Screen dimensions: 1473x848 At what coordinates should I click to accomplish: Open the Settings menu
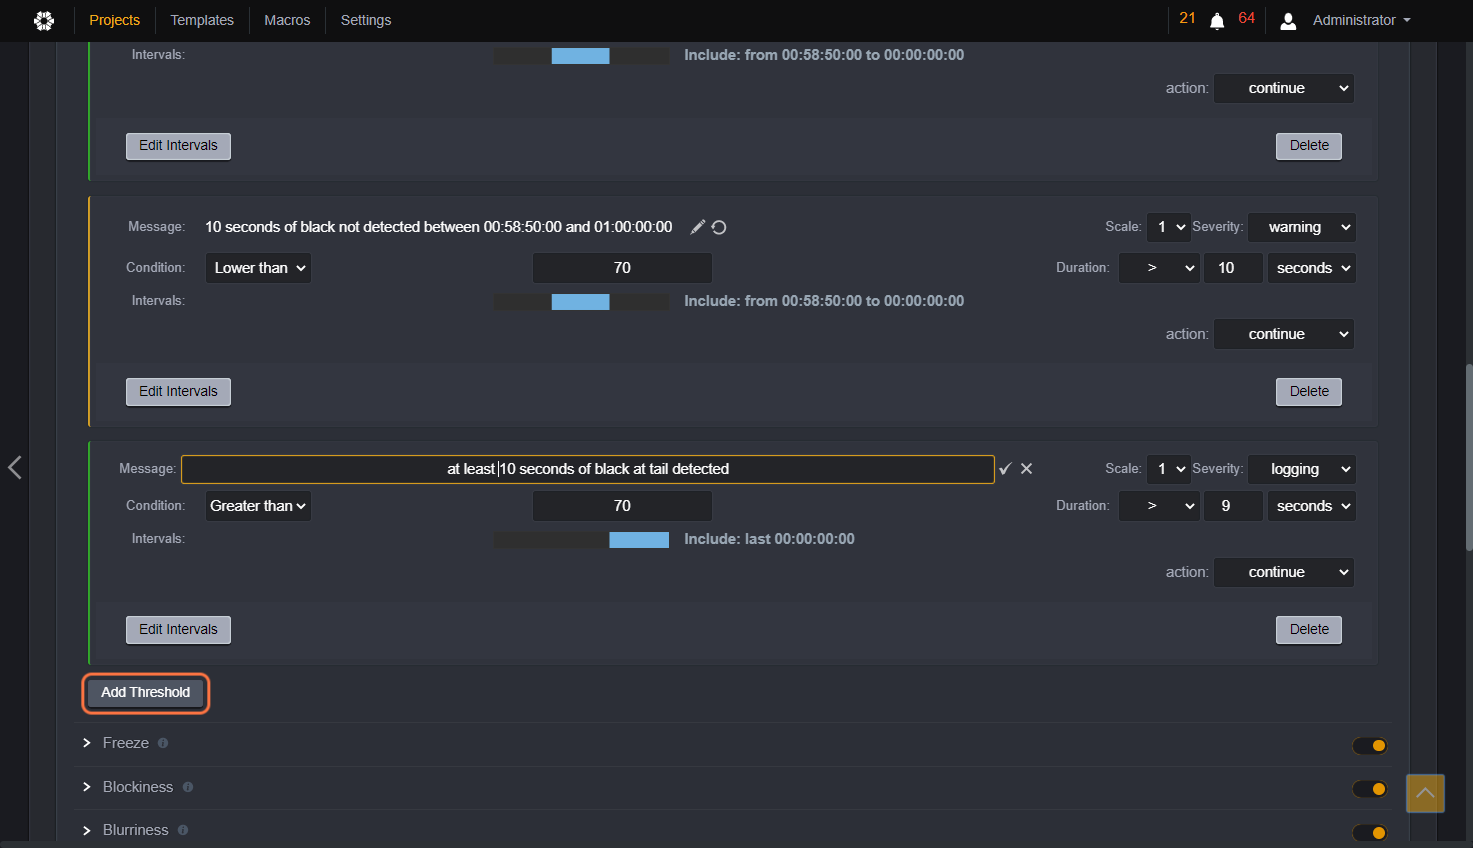(x=366, y=20)
